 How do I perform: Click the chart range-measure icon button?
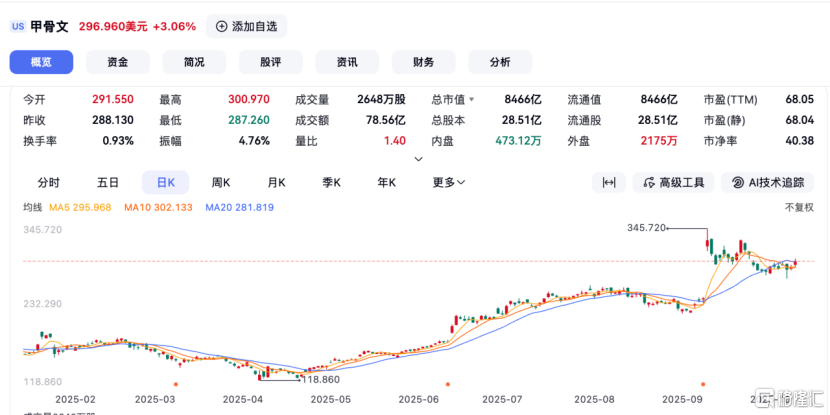[608, 182]
